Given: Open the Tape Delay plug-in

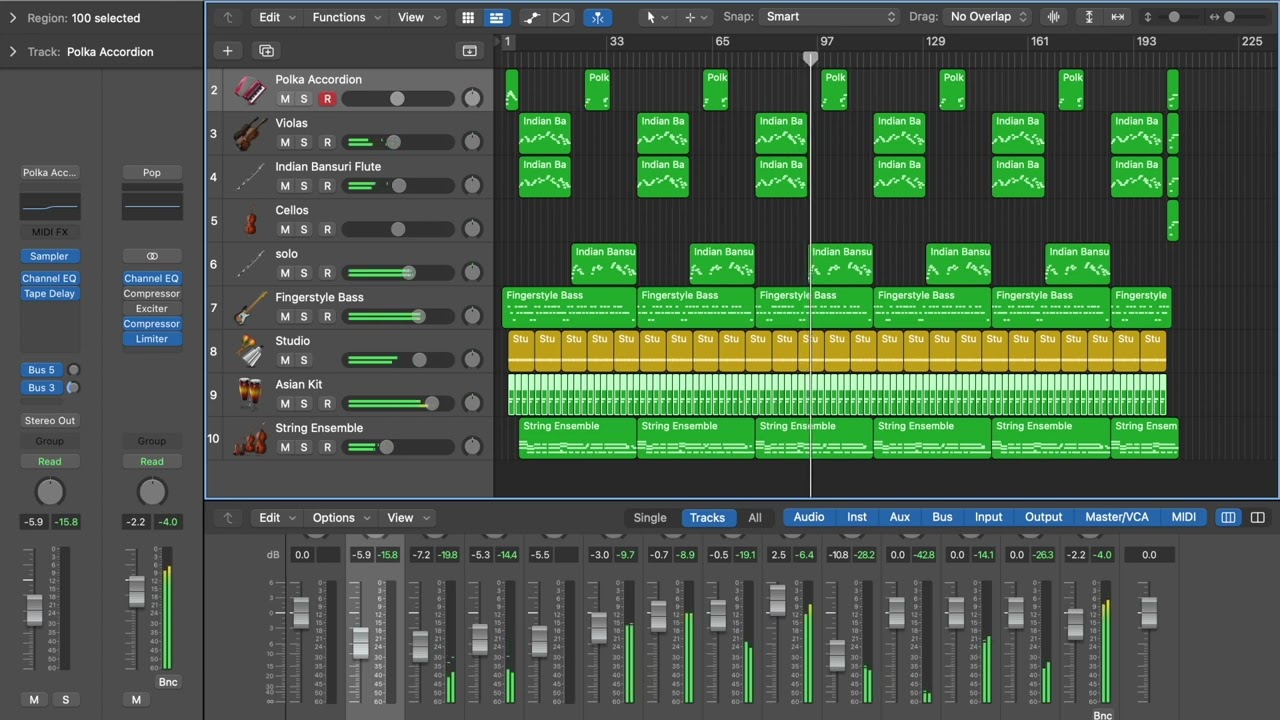Looking at the screenshot, I should click(49, 294).
